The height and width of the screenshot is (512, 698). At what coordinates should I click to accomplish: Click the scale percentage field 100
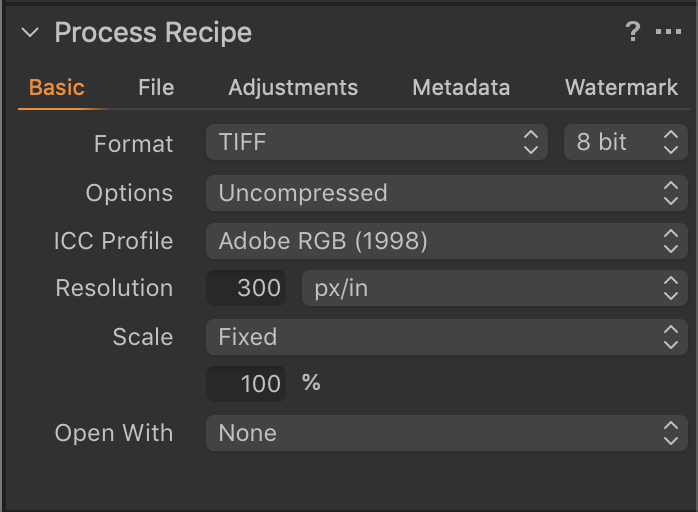tap(246, 383)
